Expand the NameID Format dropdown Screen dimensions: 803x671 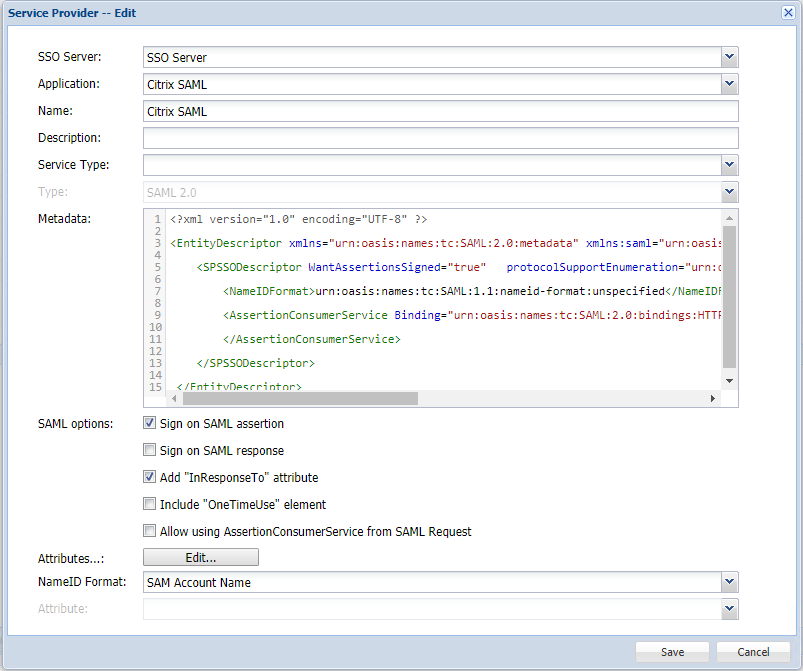729,582
